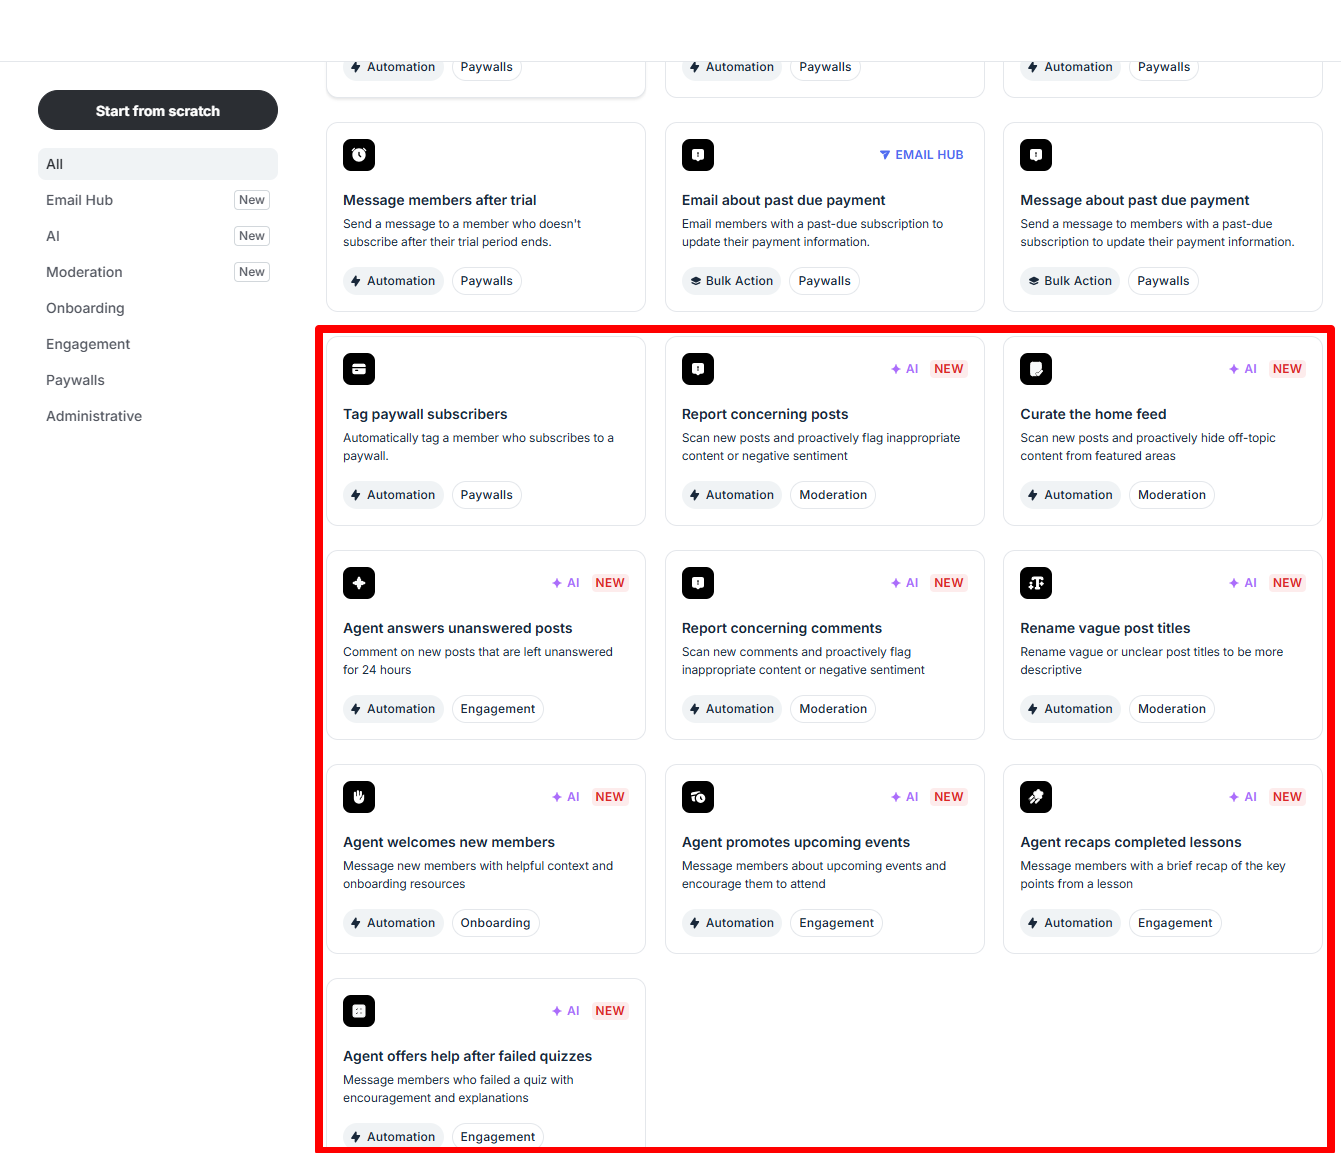Click Moderation tag on Curate the home feed card
The image size is (1341, 1153).
1172,495
